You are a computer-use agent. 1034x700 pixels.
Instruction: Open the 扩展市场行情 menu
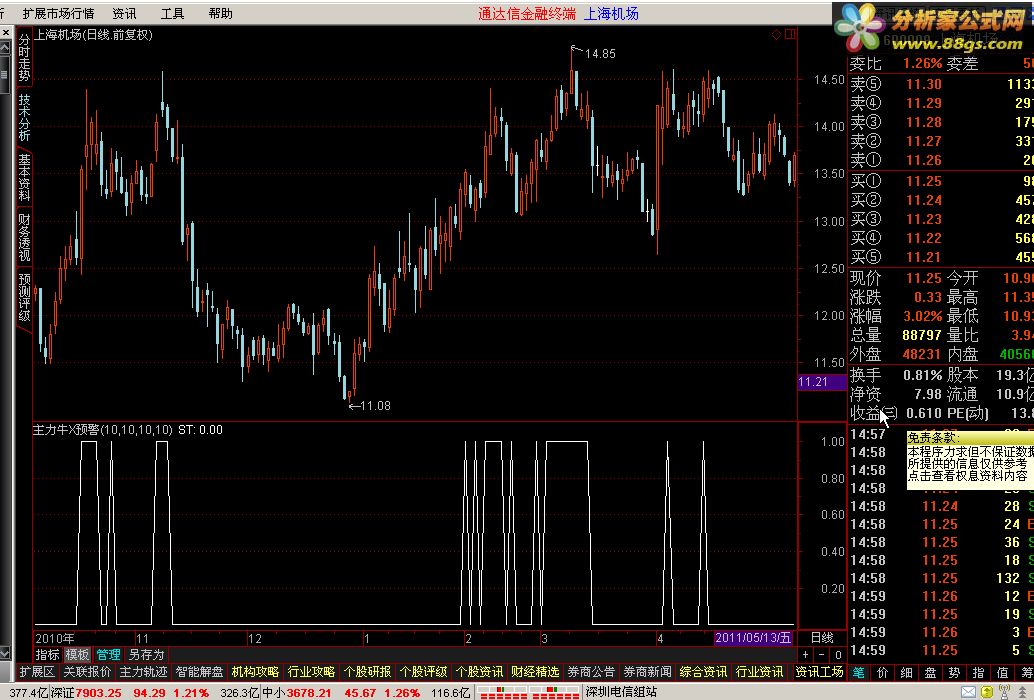point(58,13)
